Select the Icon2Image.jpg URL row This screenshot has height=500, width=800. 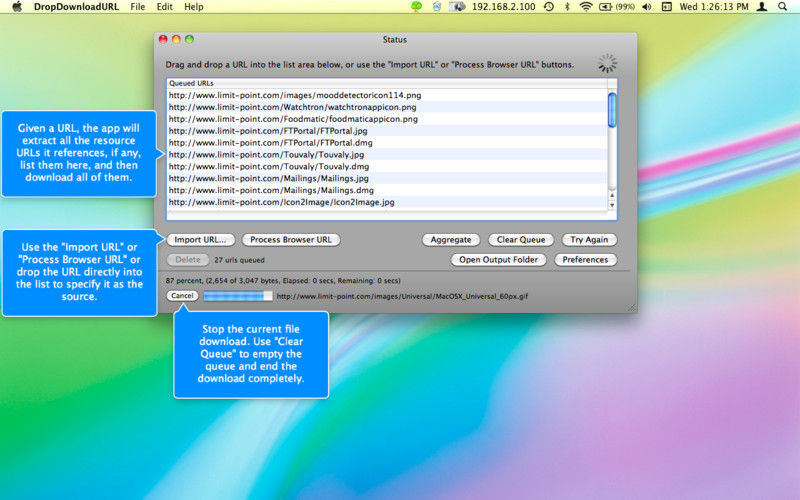click(387, 203)
